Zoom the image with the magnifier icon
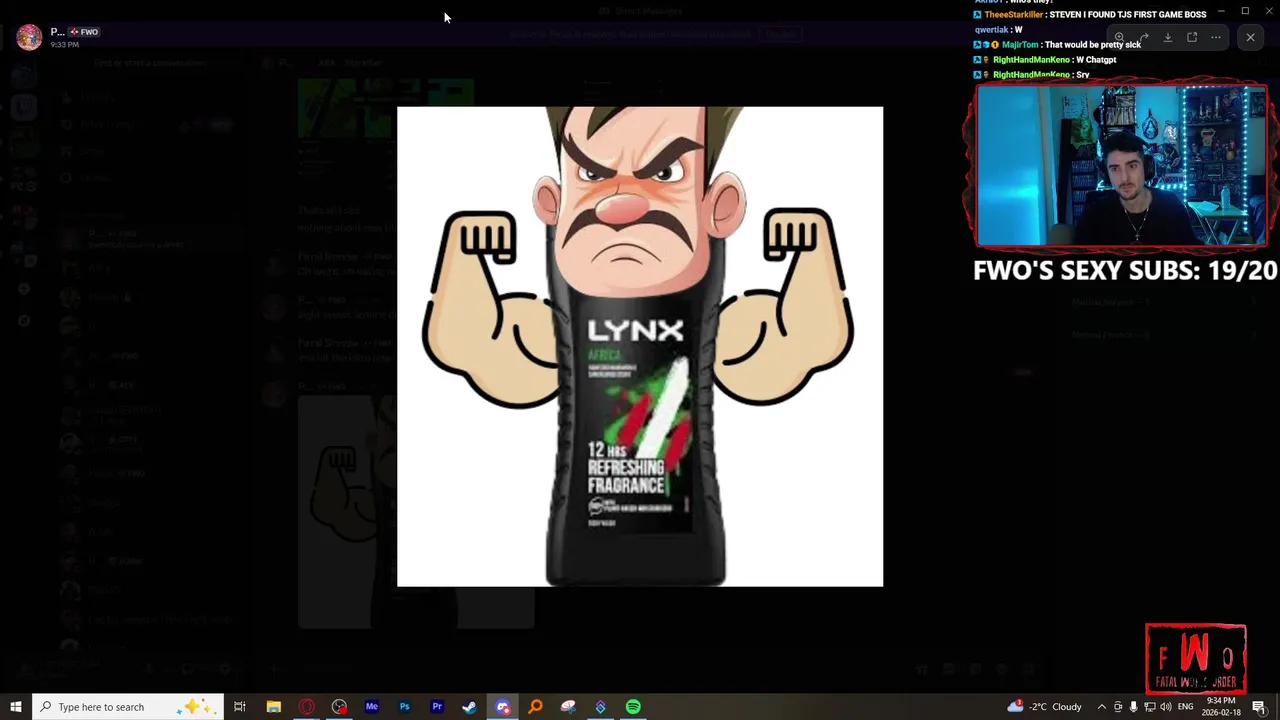Screen dimensions: 1280x720 pos(1119,37)
